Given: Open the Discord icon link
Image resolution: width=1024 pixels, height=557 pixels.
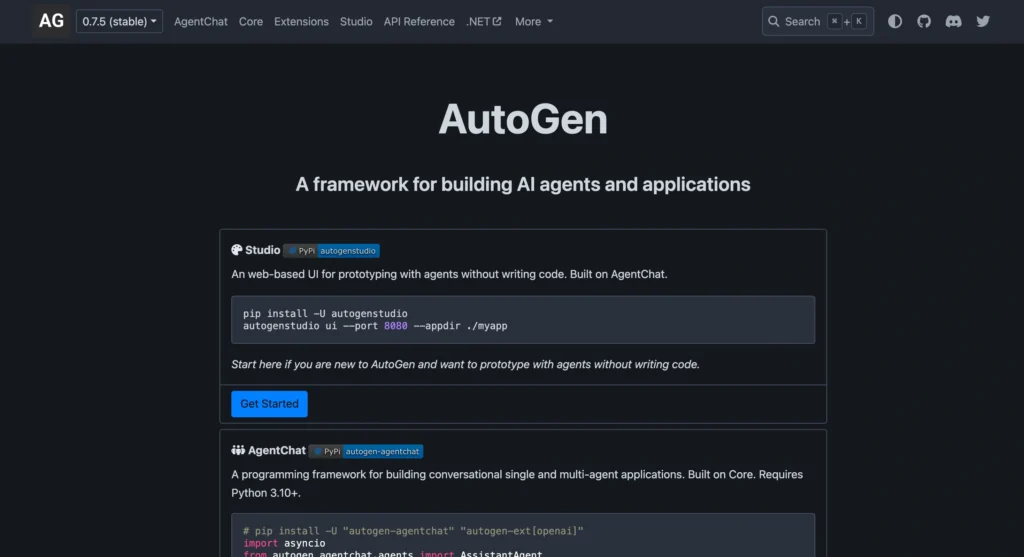Looking at the screenshot, I should click(x=953, y=22).
